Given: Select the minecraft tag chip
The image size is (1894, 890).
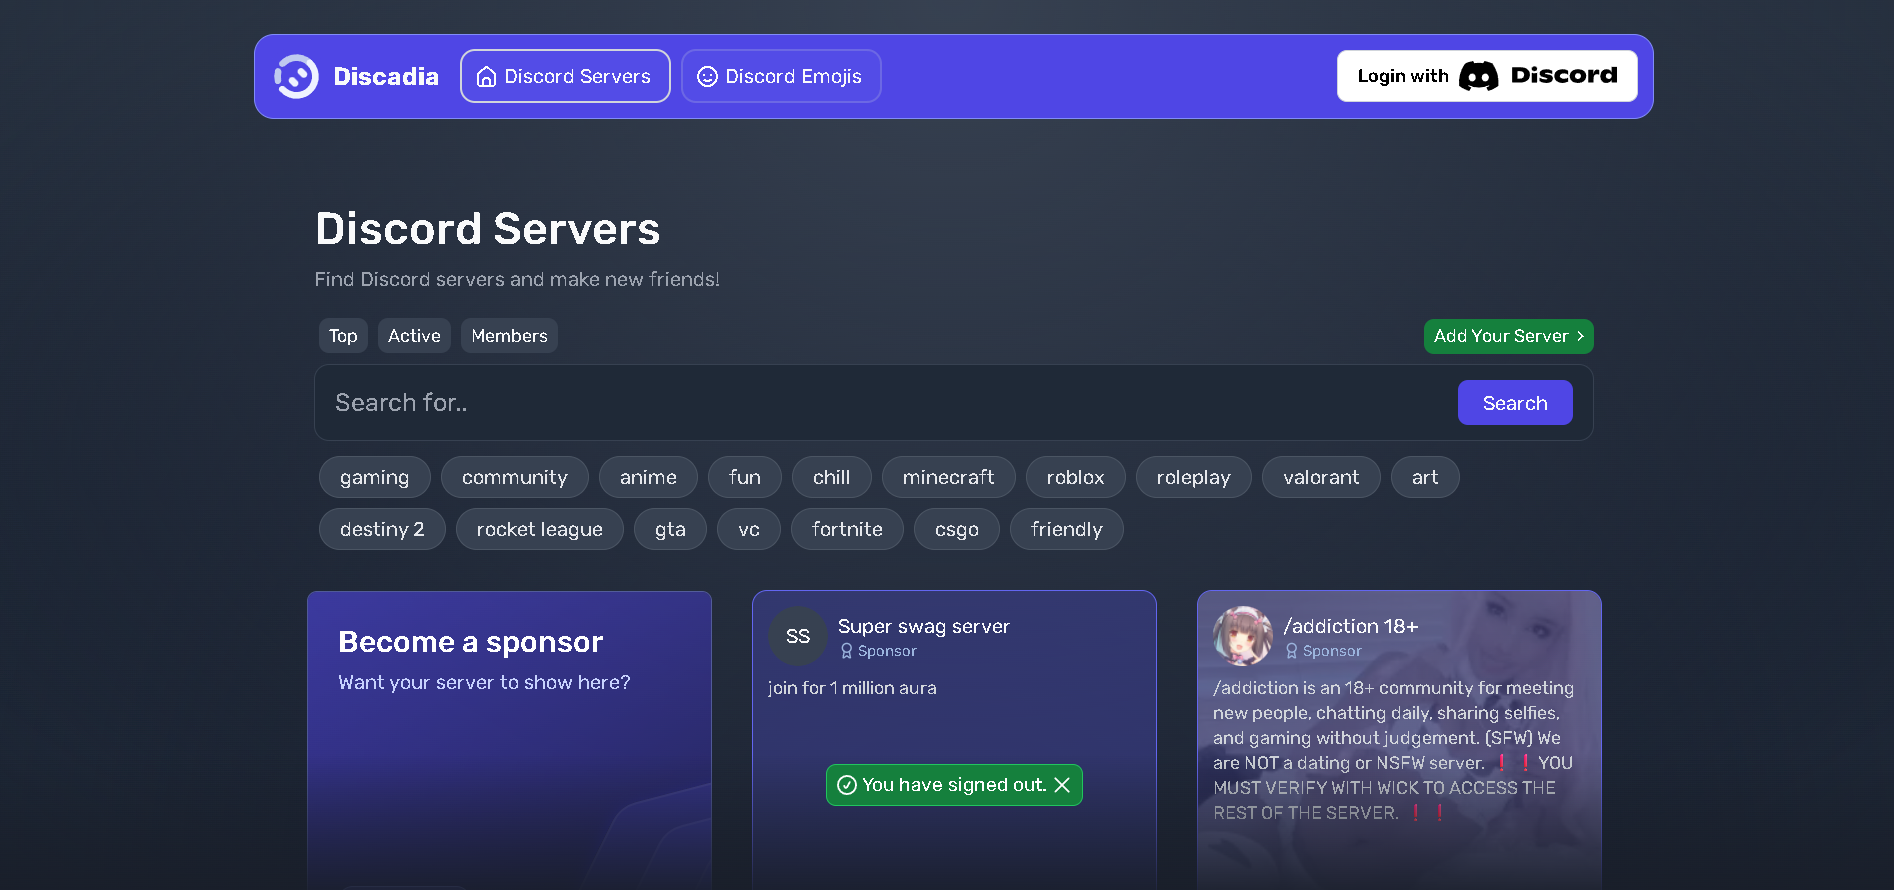Looking at the screenshot, I should point(948,478).
